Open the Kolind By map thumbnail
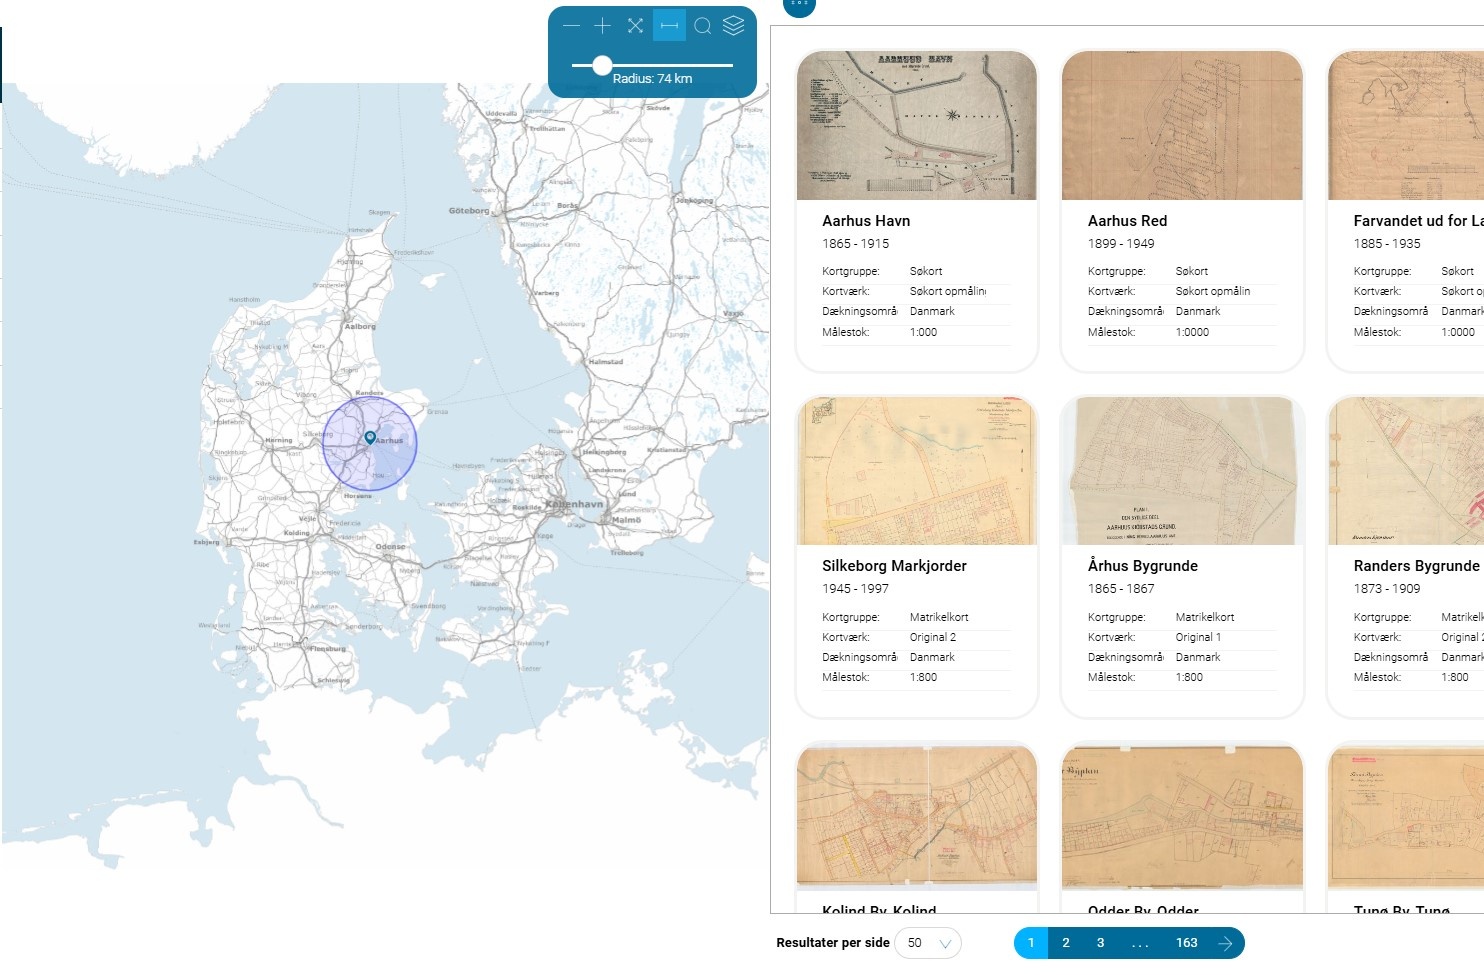 917,816
